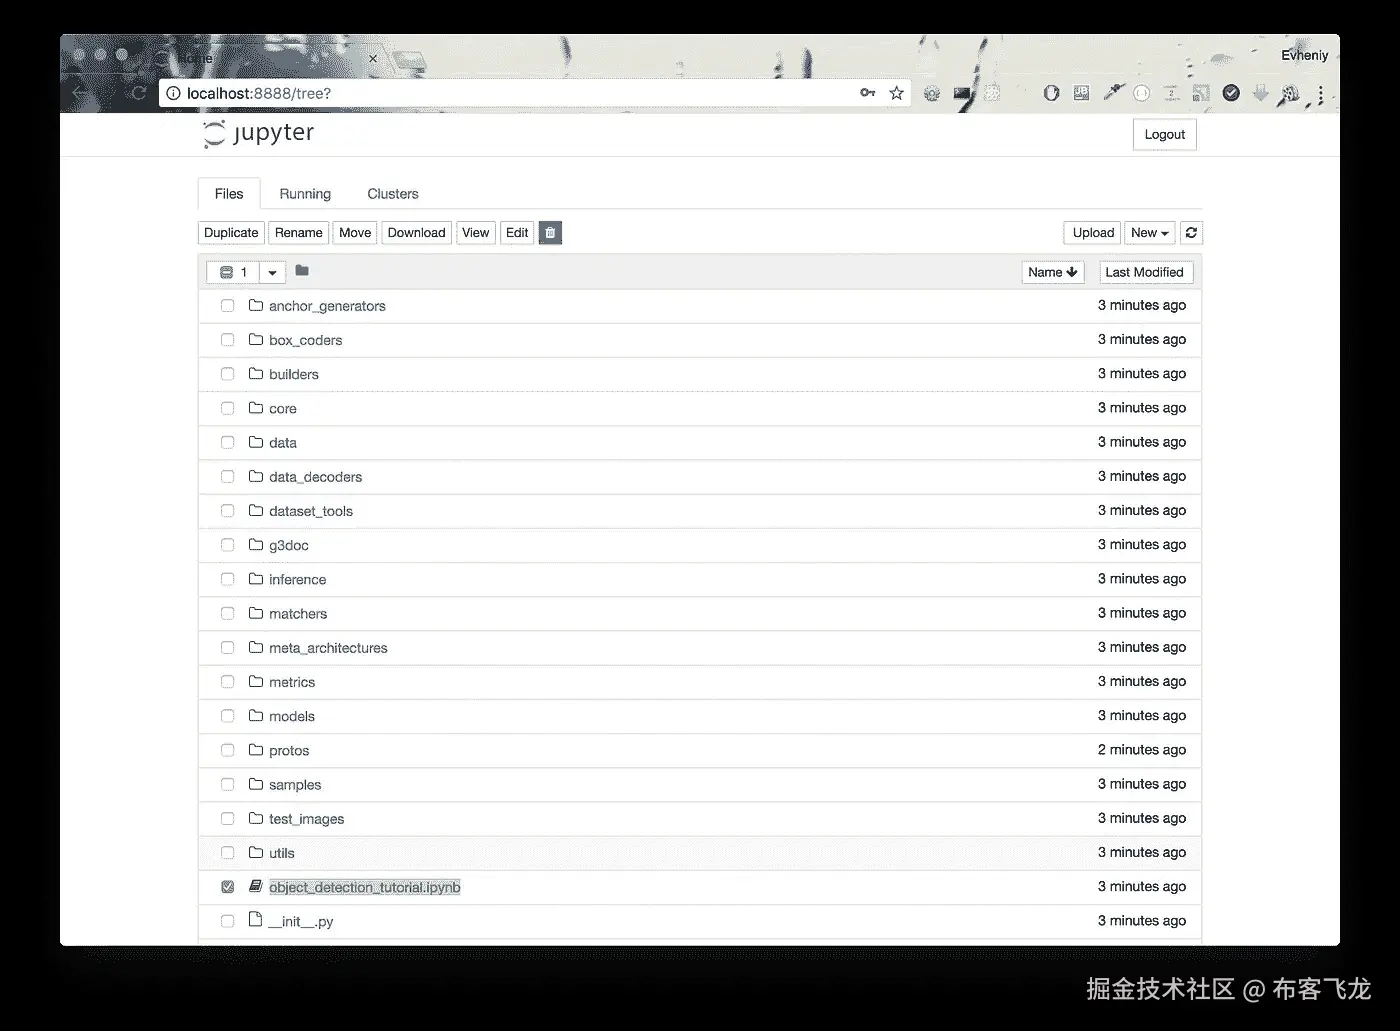Click the Duplicate button

231,233
